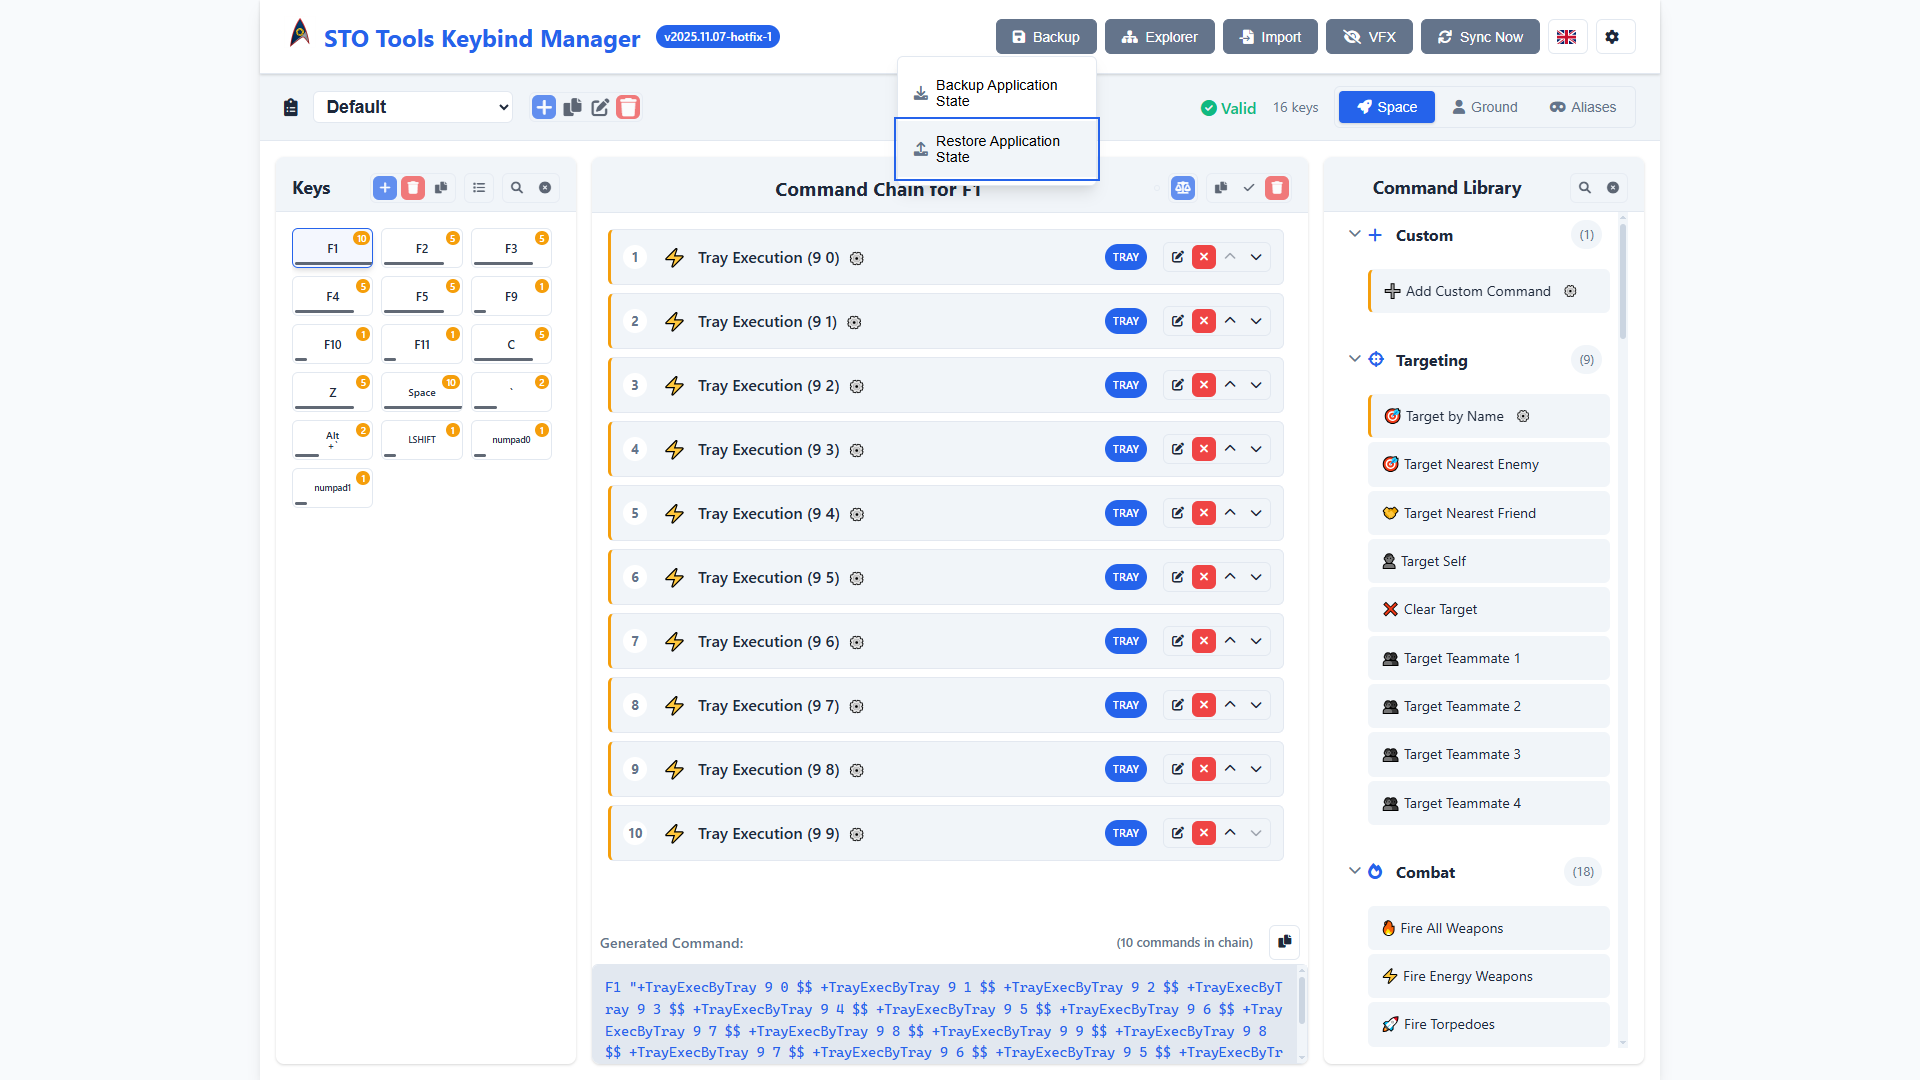The height and width of the screenshot is (1080, 1920).
Task: Toggle VFX button in top toolbar
Action: point(1369,37)
